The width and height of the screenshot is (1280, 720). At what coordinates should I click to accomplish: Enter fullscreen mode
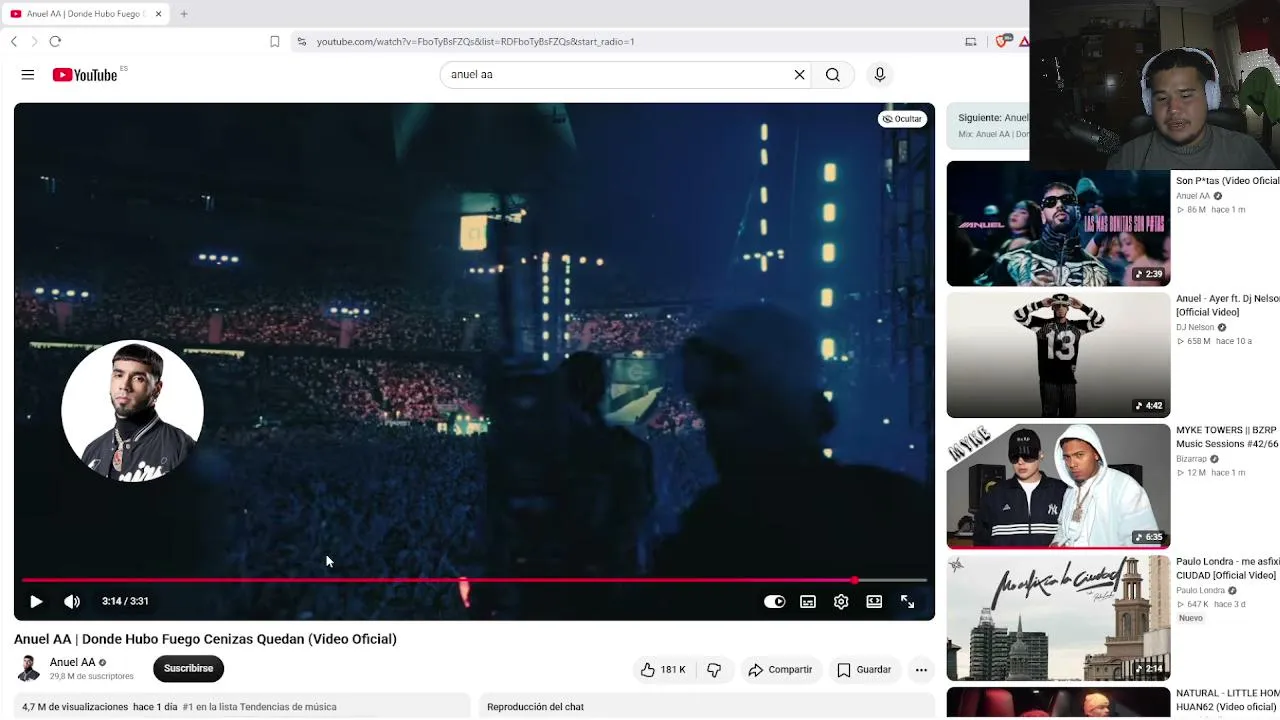pyautogui.click(x=907, y=601)
